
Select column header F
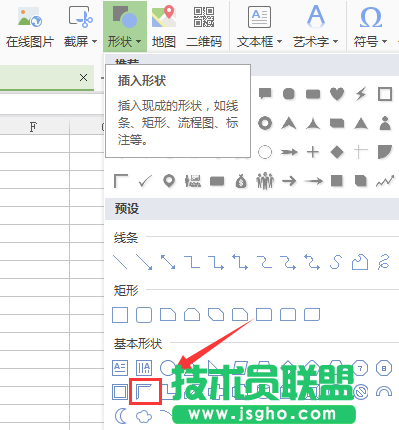(x=33, y=127)
